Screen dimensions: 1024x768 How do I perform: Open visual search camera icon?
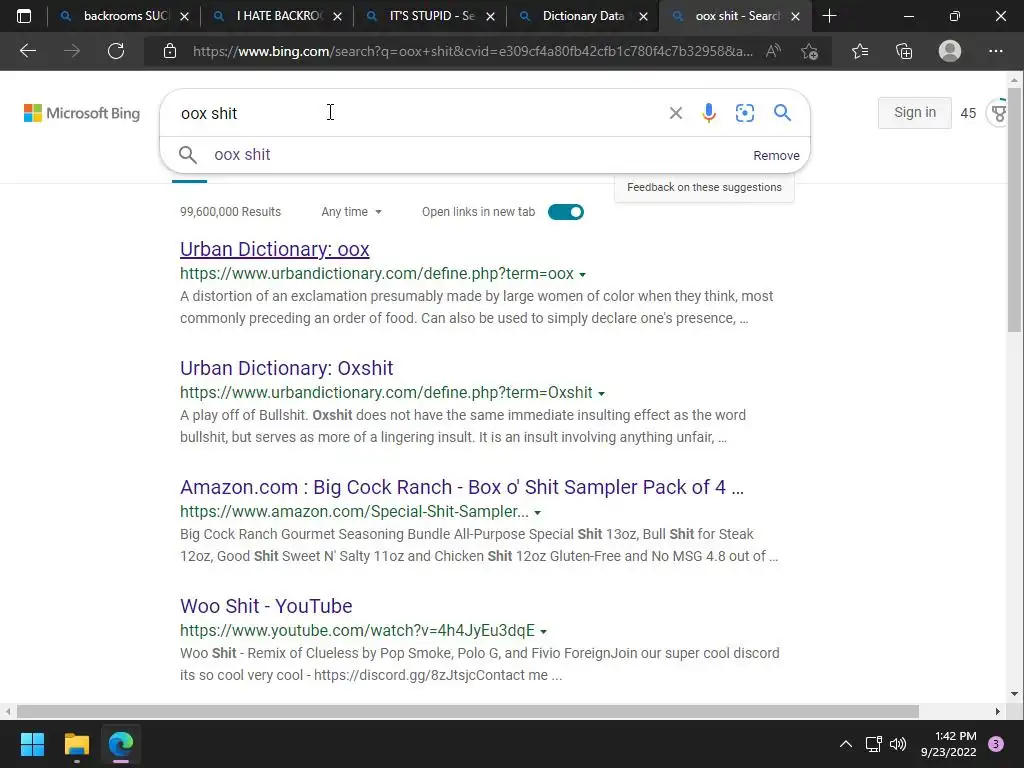[x=744, y=113]
